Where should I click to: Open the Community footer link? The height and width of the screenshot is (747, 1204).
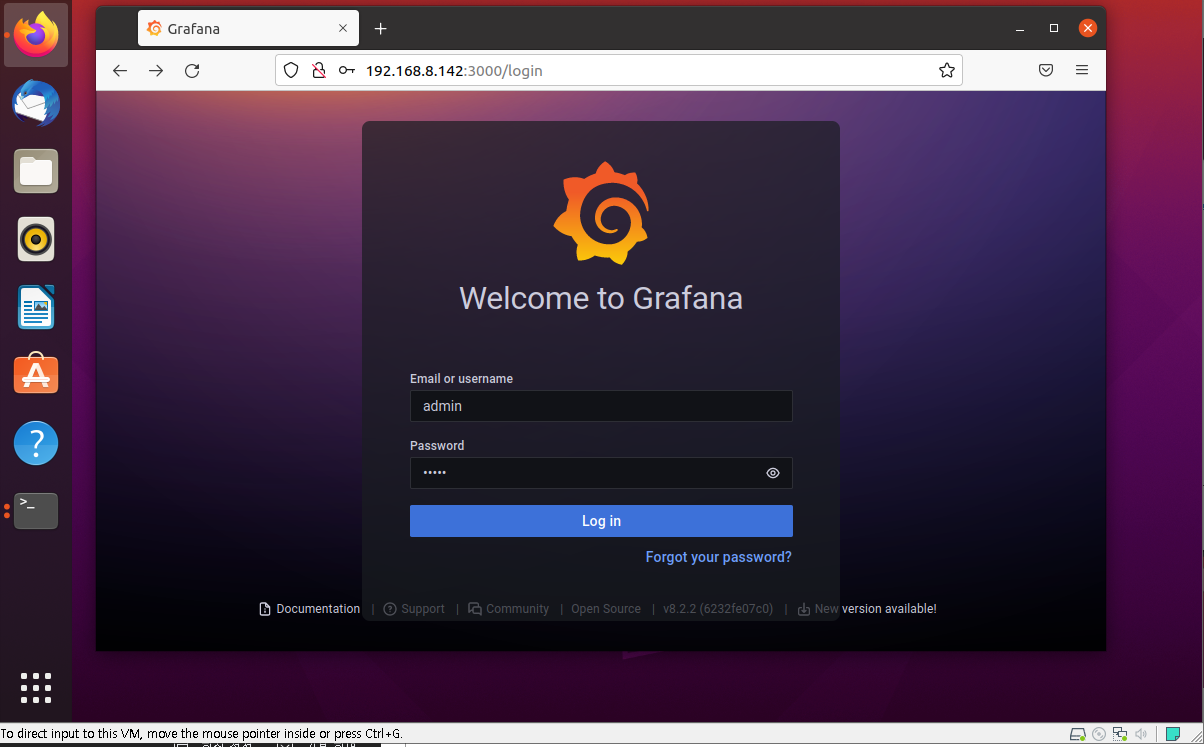(509, 609)
